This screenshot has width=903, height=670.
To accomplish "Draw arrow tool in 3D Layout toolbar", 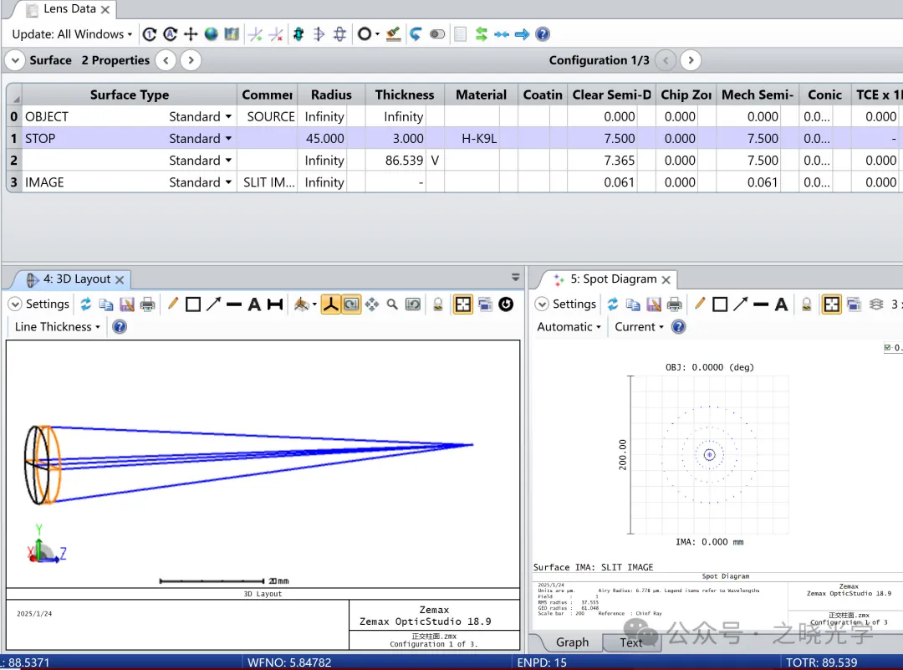I will pyautogui.click(x=214, y=304).
